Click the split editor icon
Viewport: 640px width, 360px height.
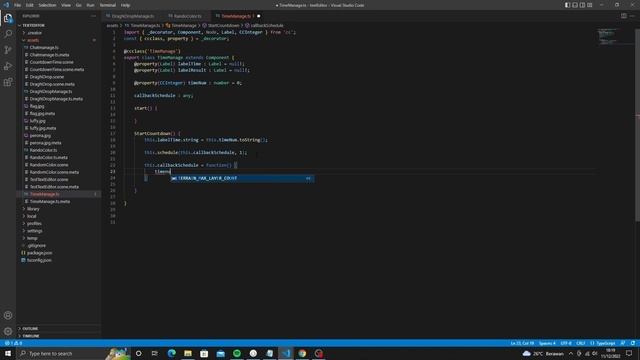click(x=624, y=16)
